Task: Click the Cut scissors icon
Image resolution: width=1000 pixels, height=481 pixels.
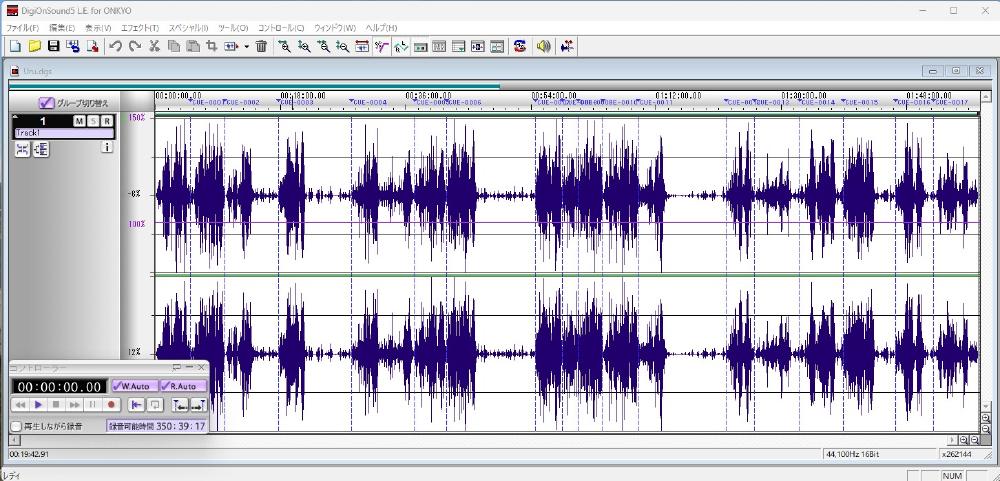Action: tap(154, 46)
